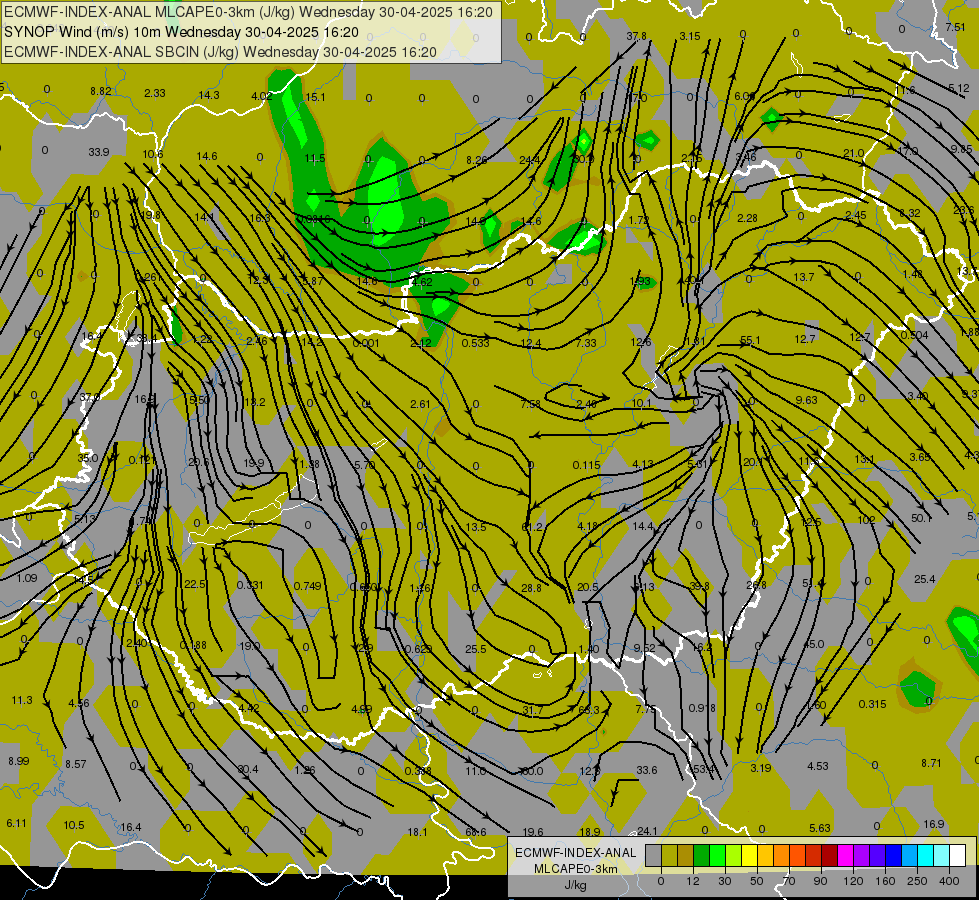979x900 pixels.
Task: Click the map value '0.115'
Action: [x=586, y=465]
